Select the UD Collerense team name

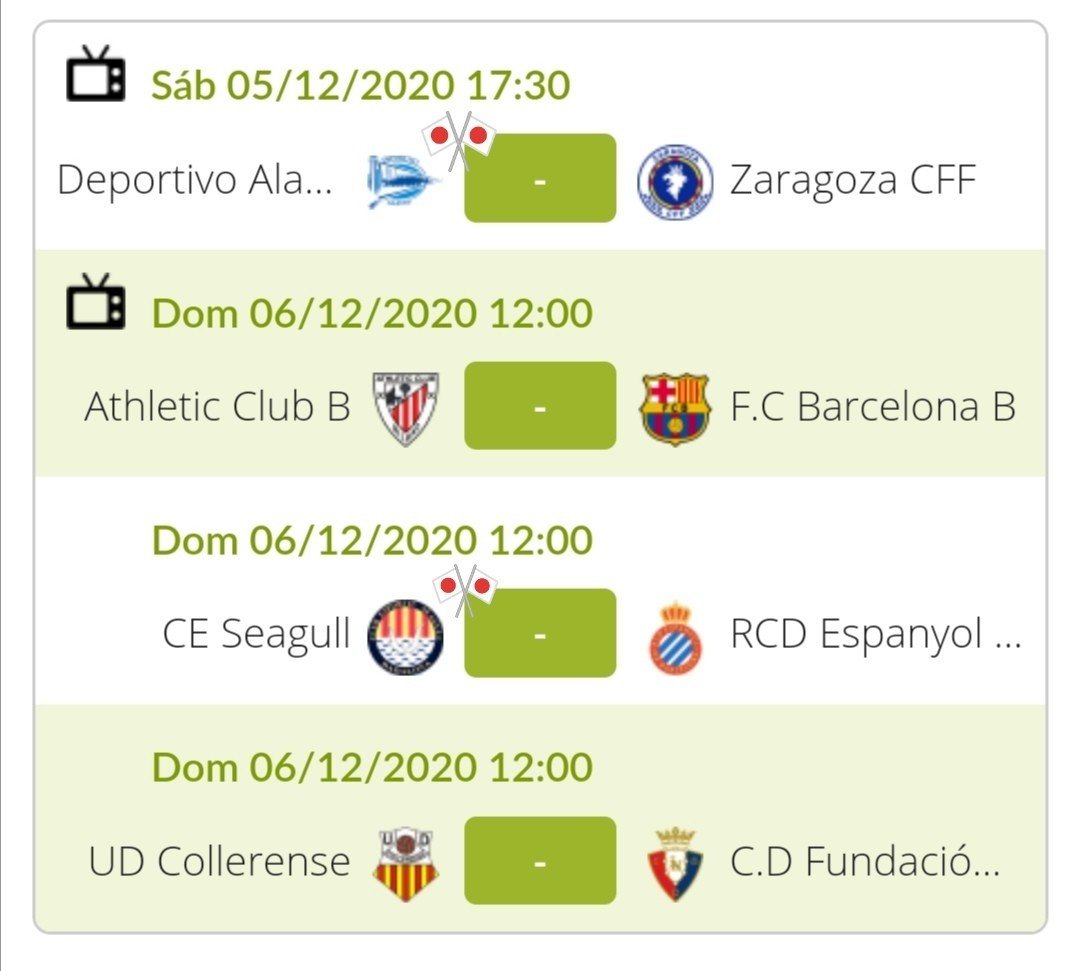[220, 861]
